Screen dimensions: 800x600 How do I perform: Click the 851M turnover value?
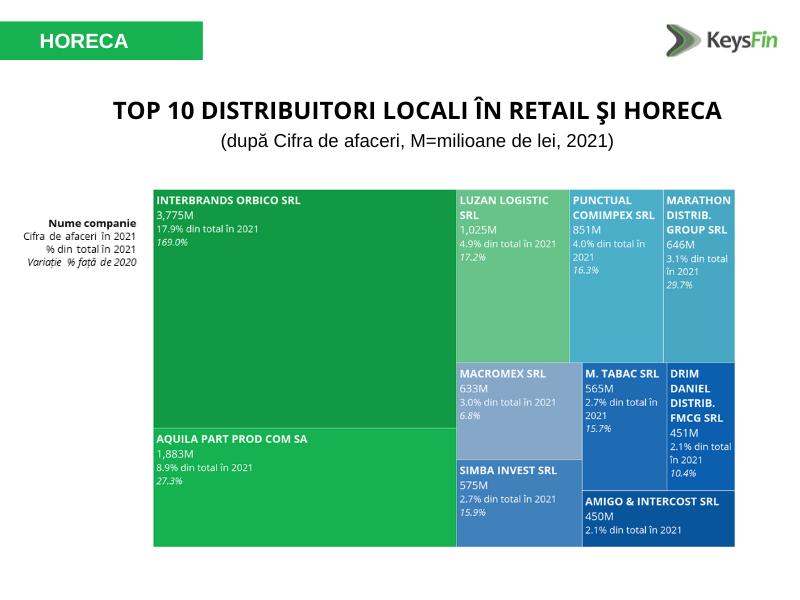tap(586, 230)
